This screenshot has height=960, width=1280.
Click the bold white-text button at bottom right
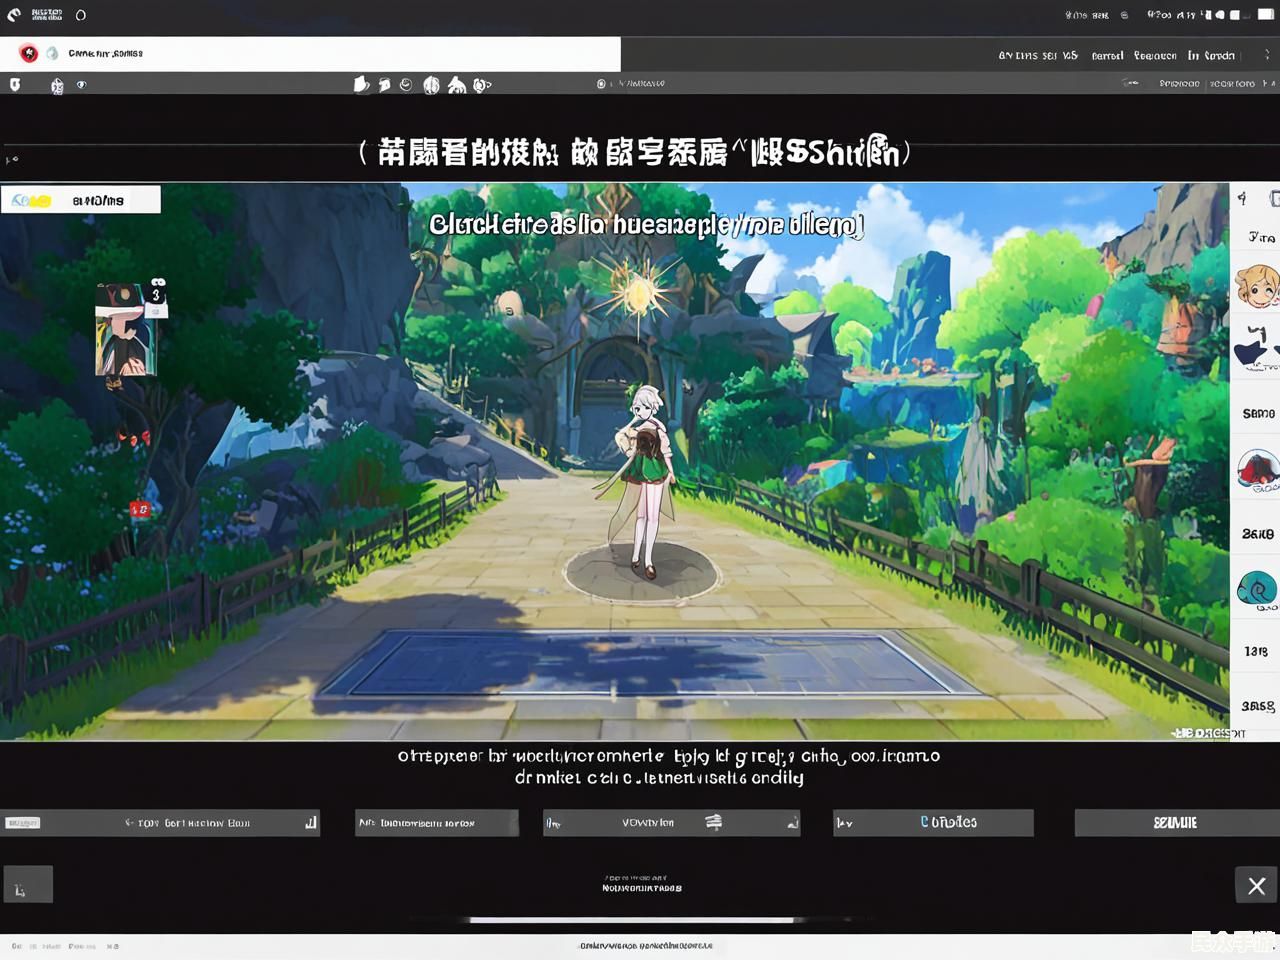1175,822
